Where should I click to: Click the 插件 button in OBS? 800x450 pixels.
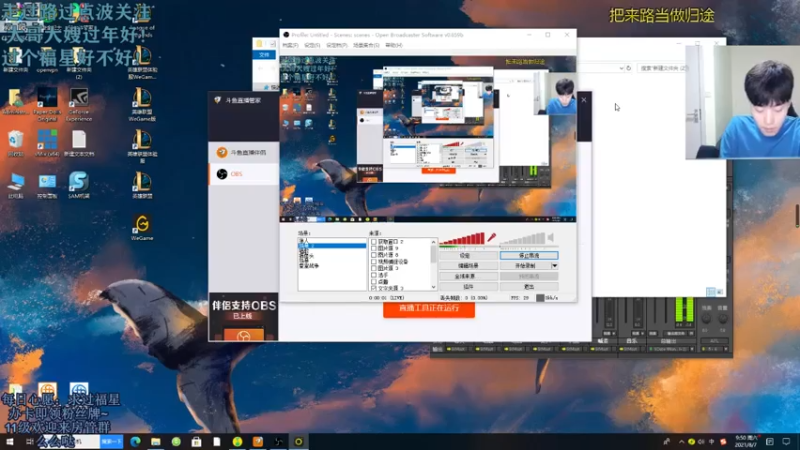[468, 287]
